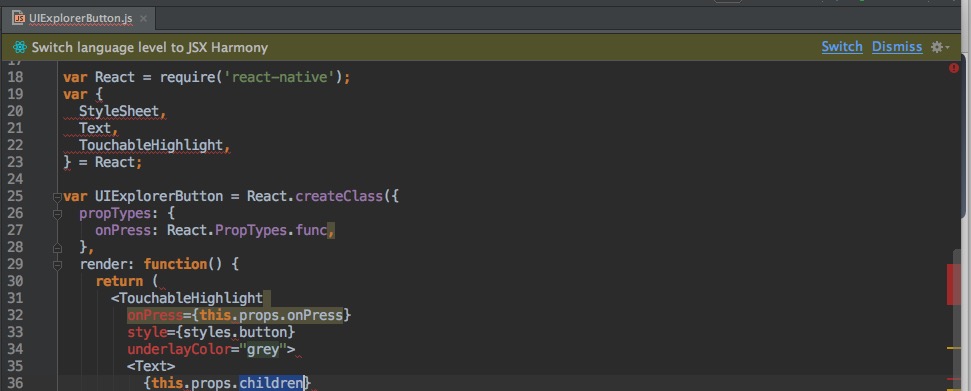Image resolution: width=971 pixels, height=391 pixels.
Task: Click the fold end marker at line 28
Action: (x=57, y=248)
